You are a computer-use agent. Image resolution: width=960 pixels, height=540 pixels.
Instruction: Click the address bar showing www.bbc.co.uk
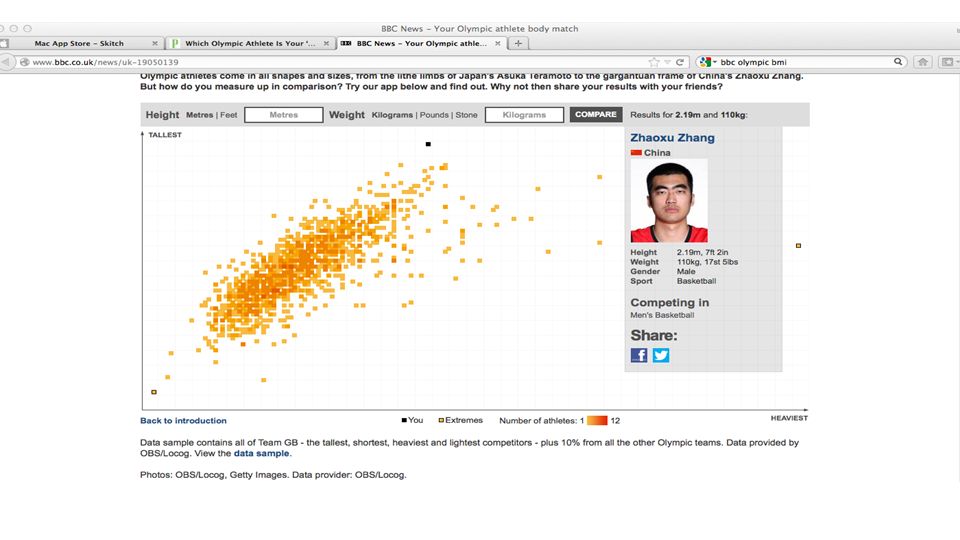pos(337,62)
